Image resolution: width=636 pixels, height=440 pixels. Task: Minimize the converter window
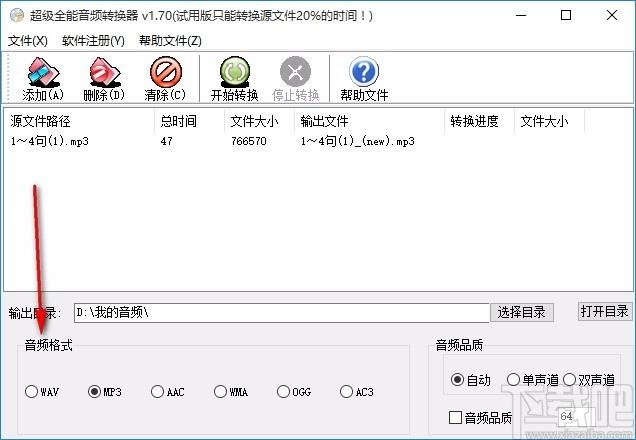coord(521,15)
